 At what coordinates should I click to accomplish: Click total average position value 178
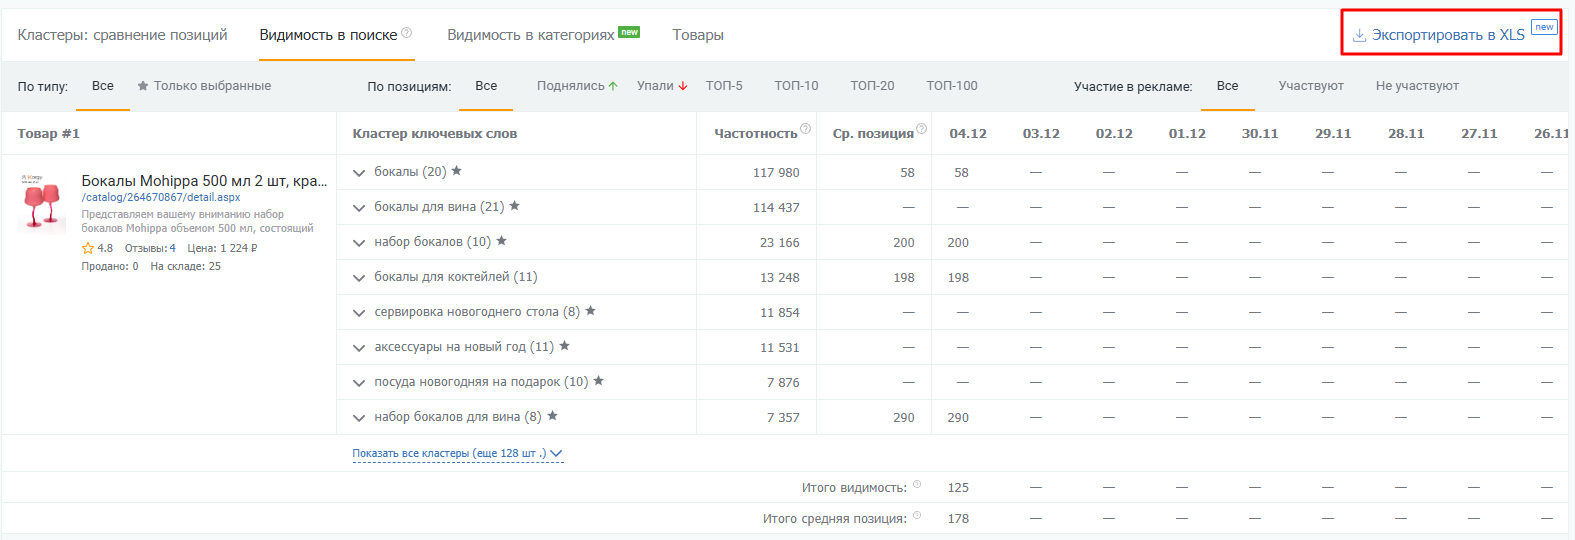click(958, 519)
